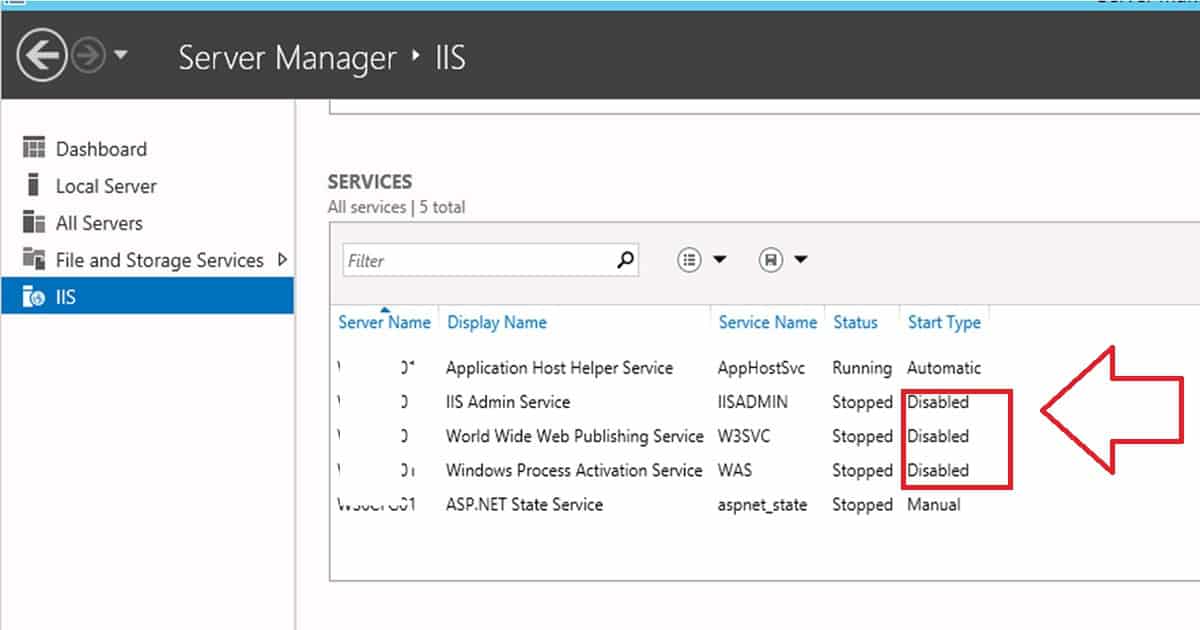Open the navigation history dropdown arrow

pos(120,55)
